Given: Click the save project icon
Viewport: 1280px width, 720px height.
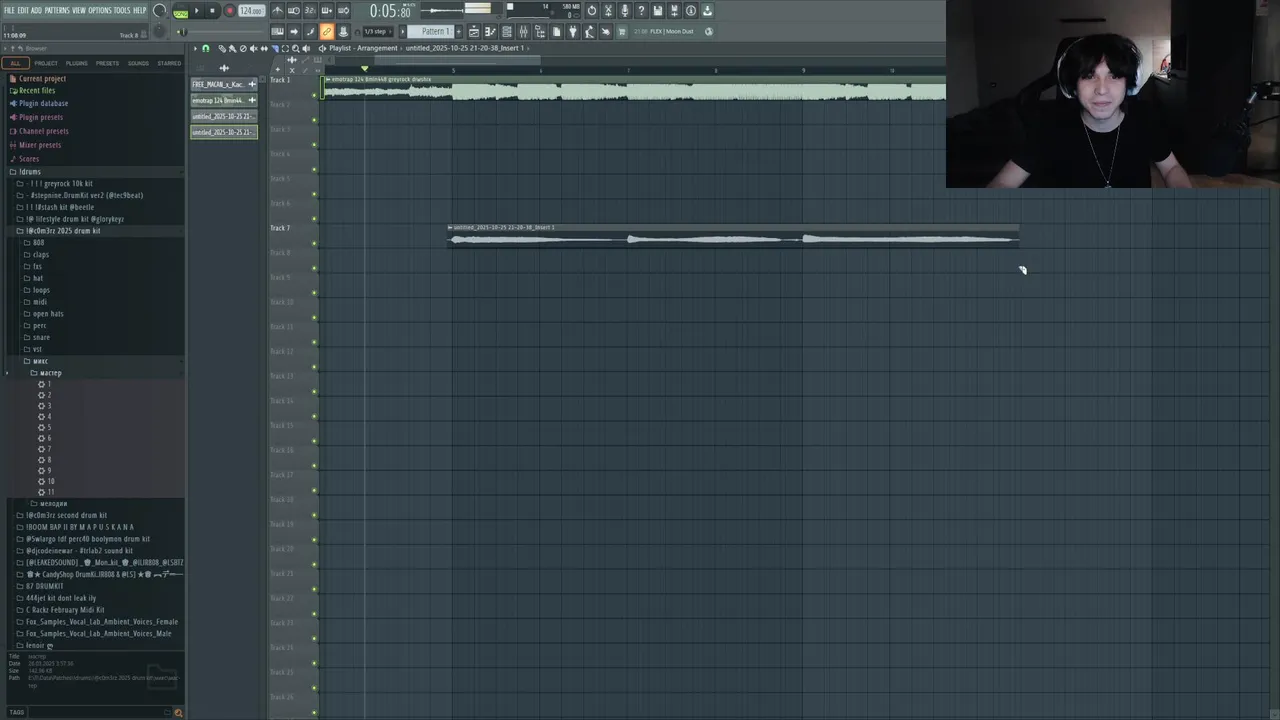Looking at the screenshot, I should pyautogui.click(x=658, y=11).
